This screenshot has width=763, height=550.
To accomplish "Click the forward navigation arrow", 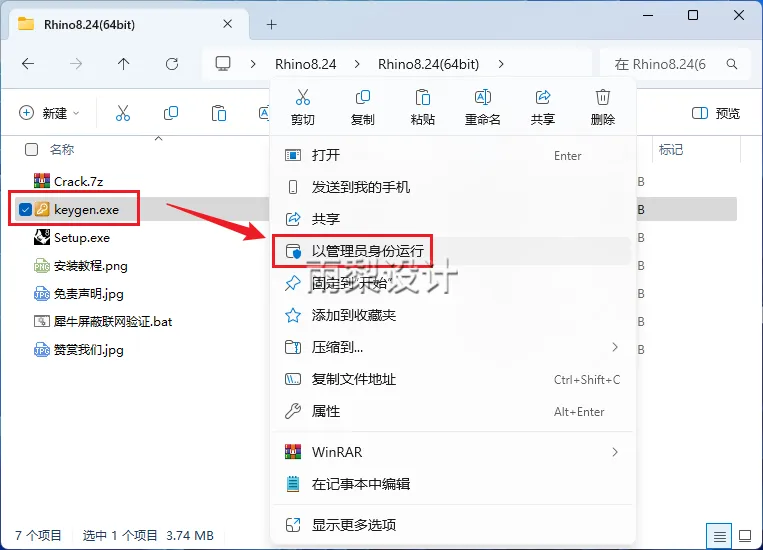I will point(76,64).
